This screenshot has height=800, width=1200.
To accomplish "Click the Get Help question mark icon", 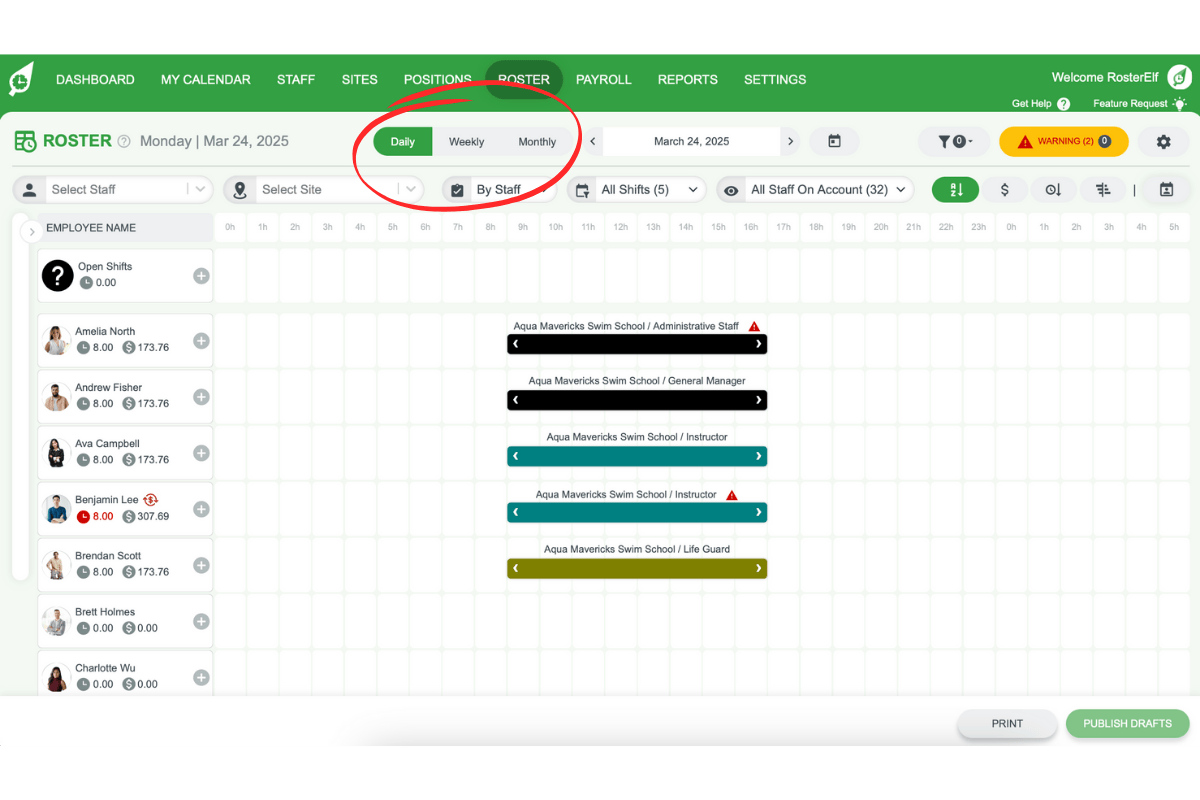I will tap(1063, 103).
